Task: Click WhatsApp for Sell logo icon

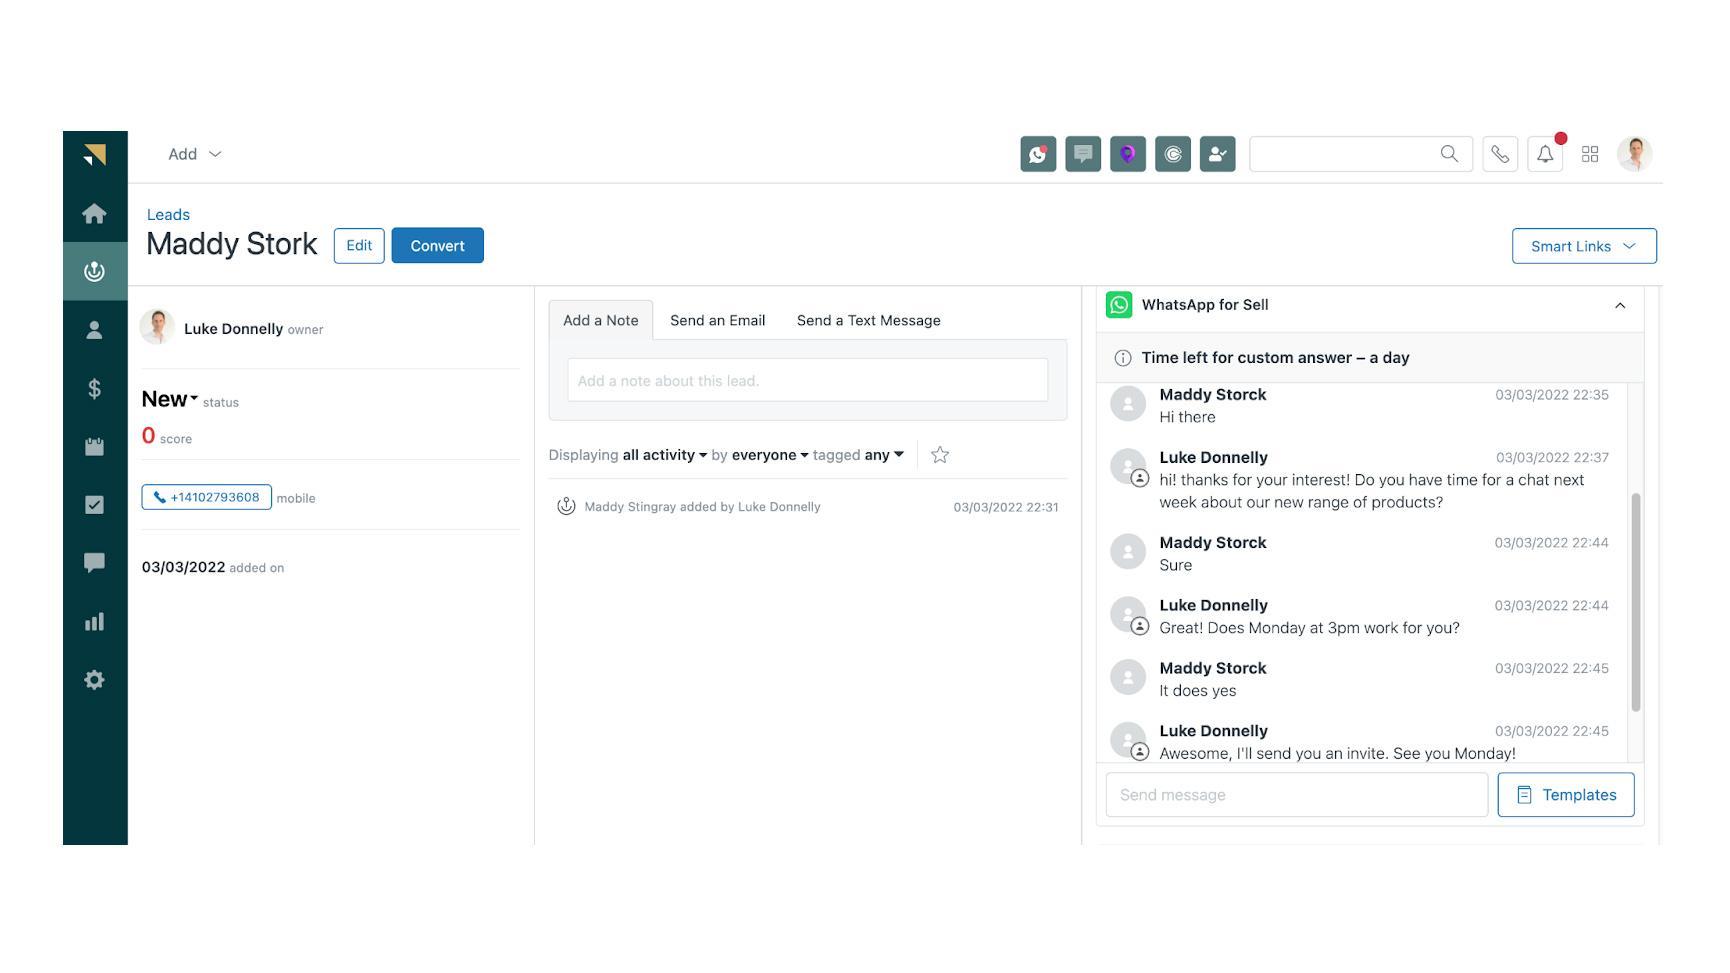Action: [x=1119, y=305]
